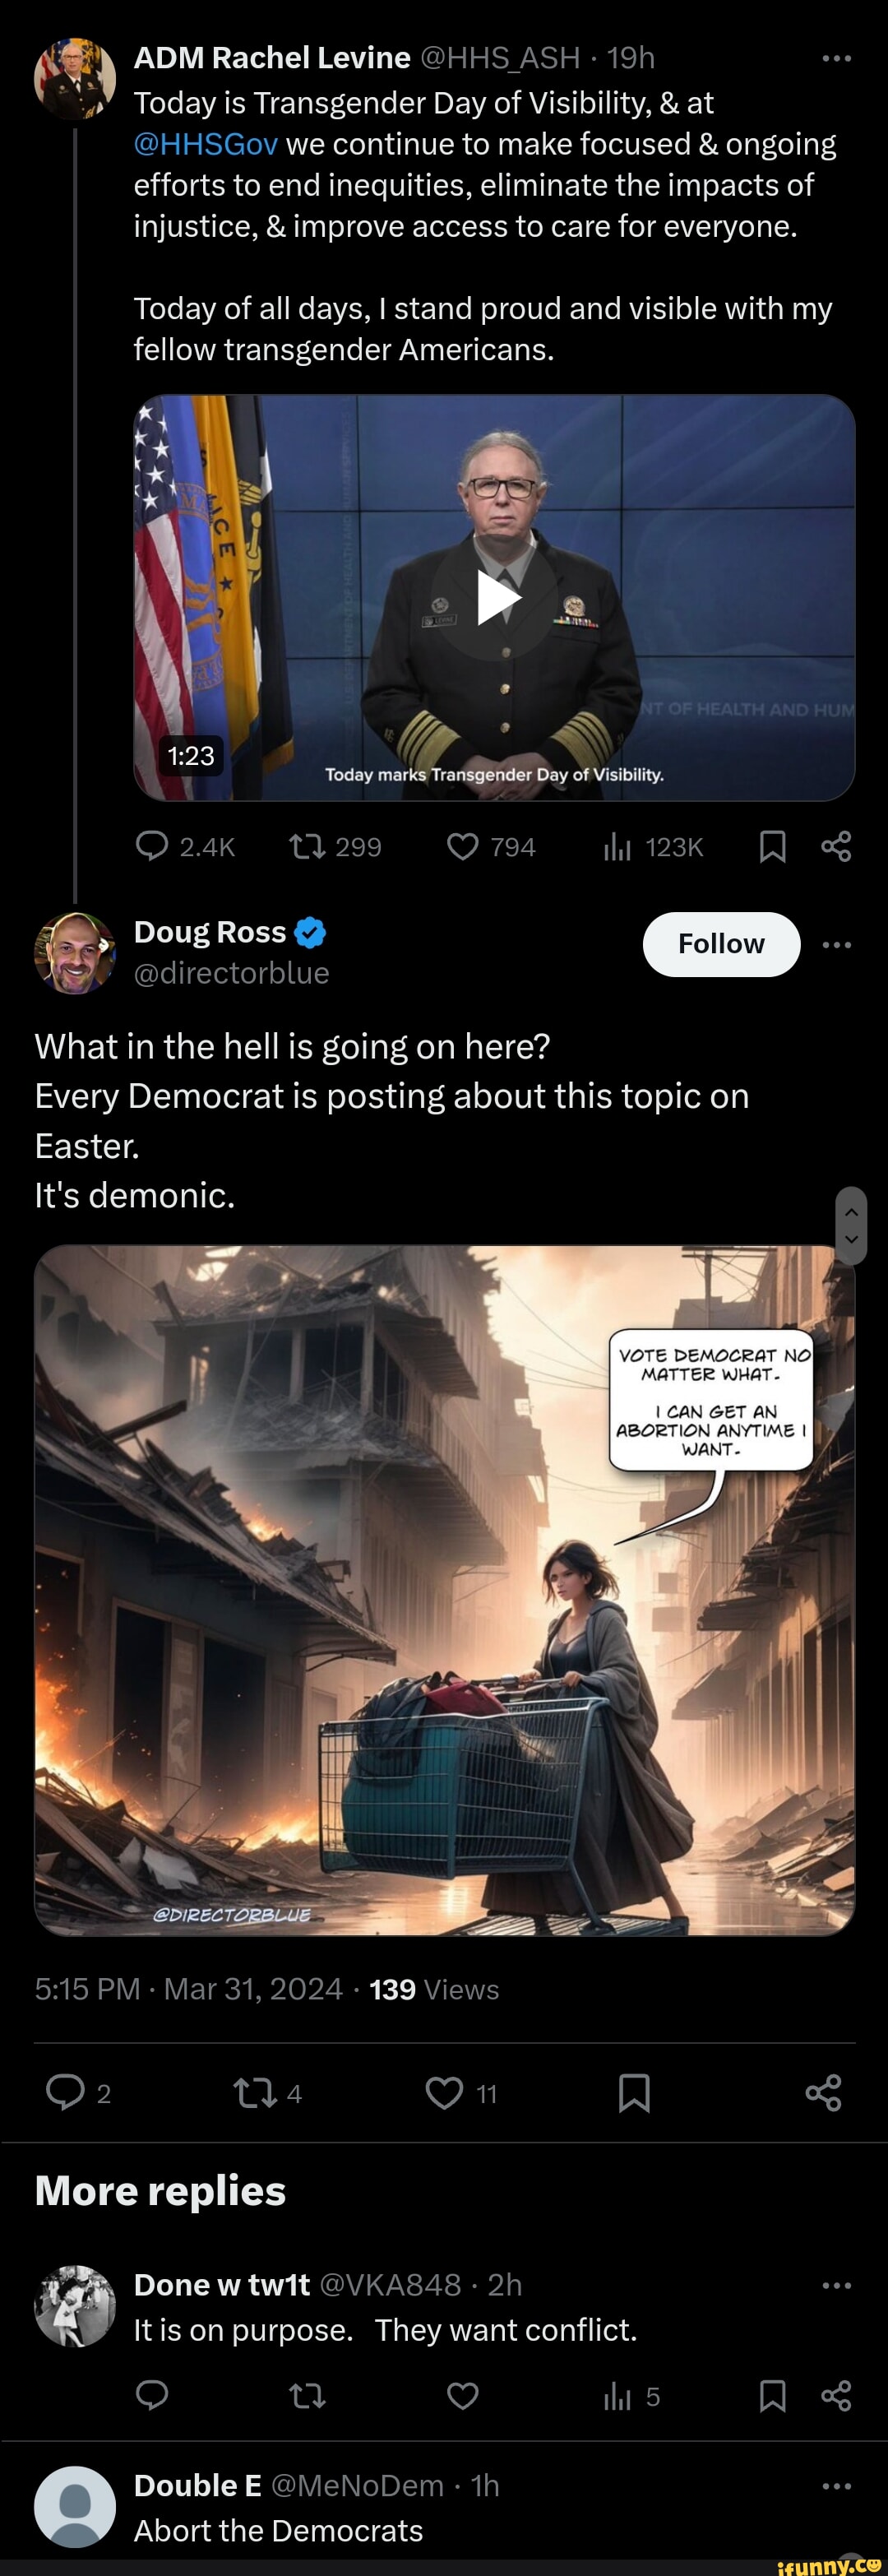Bookmark the ADM Rachel Levine post
Screen dimensions: 888x2576
(x=772, y=847)
